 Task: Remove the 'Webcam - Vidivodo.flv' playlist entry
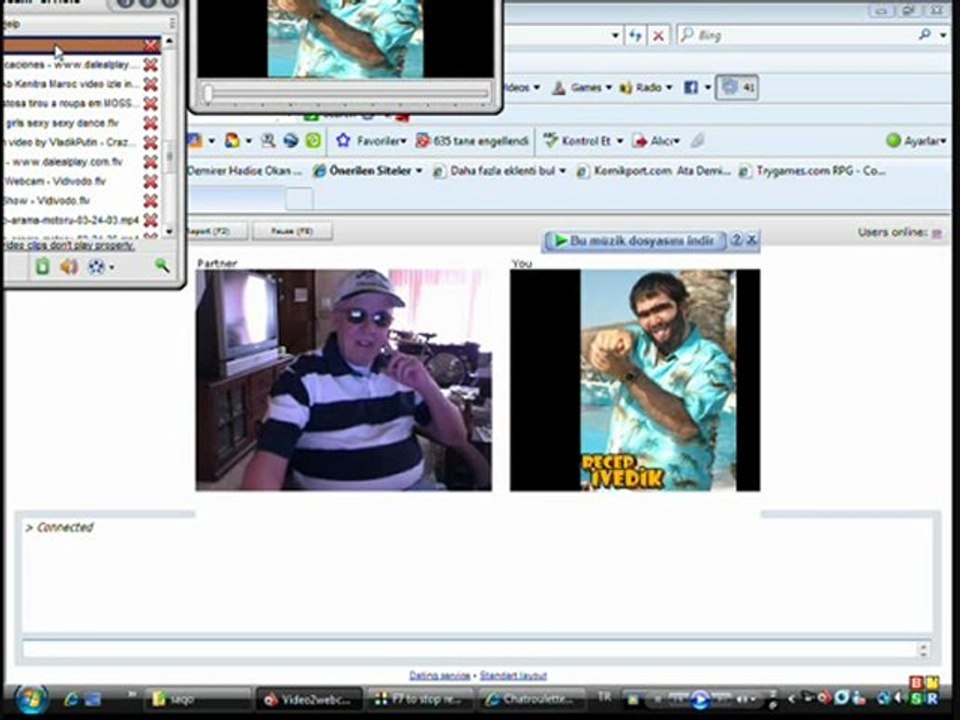point(151,181)
